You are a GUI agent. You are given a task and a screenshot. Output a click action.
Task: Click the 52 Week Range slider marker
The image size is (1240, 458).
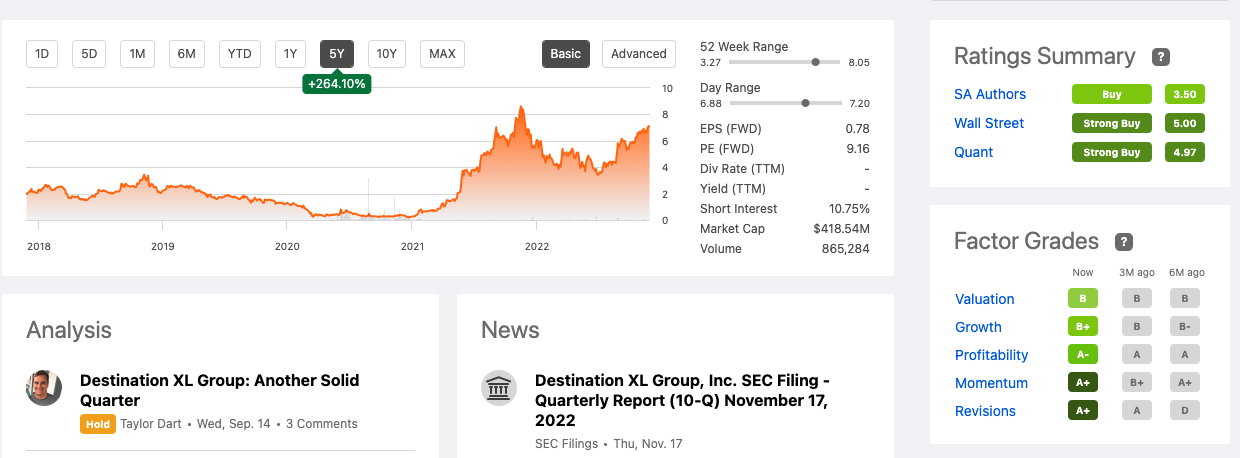point(816,62)
